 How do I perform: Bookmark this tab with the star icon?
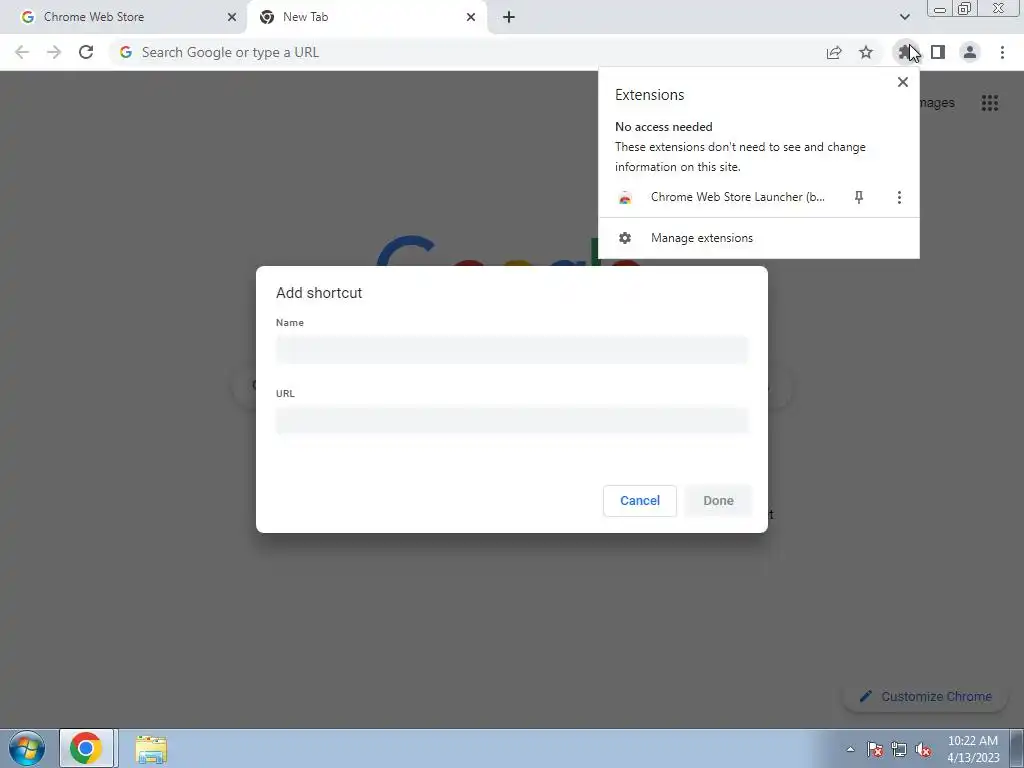[x=866, y=52]
